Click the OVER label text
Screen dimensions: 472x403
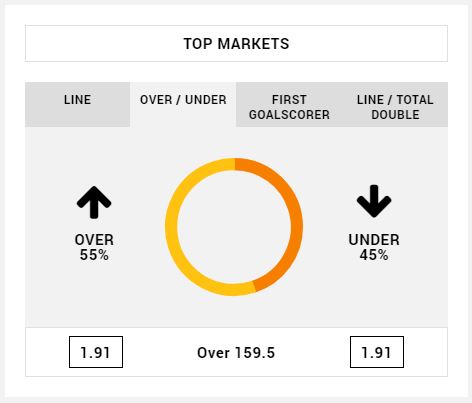[94, 240]
